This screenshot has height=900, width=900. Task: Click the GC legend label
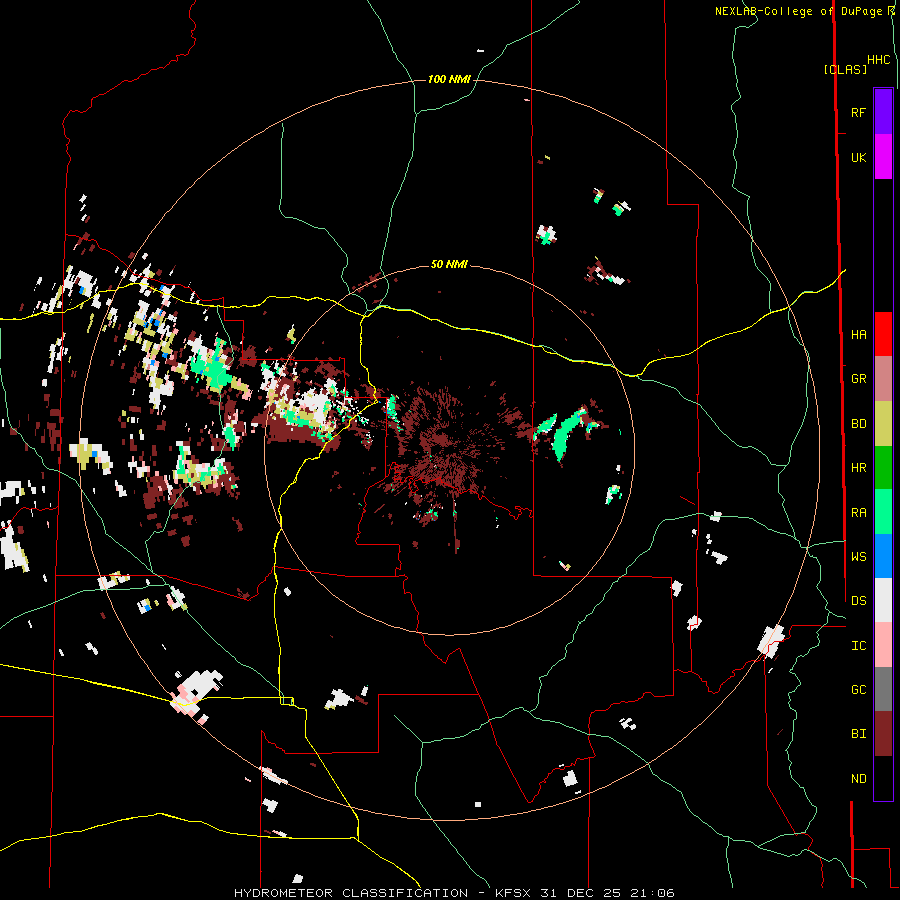[858, 689]
